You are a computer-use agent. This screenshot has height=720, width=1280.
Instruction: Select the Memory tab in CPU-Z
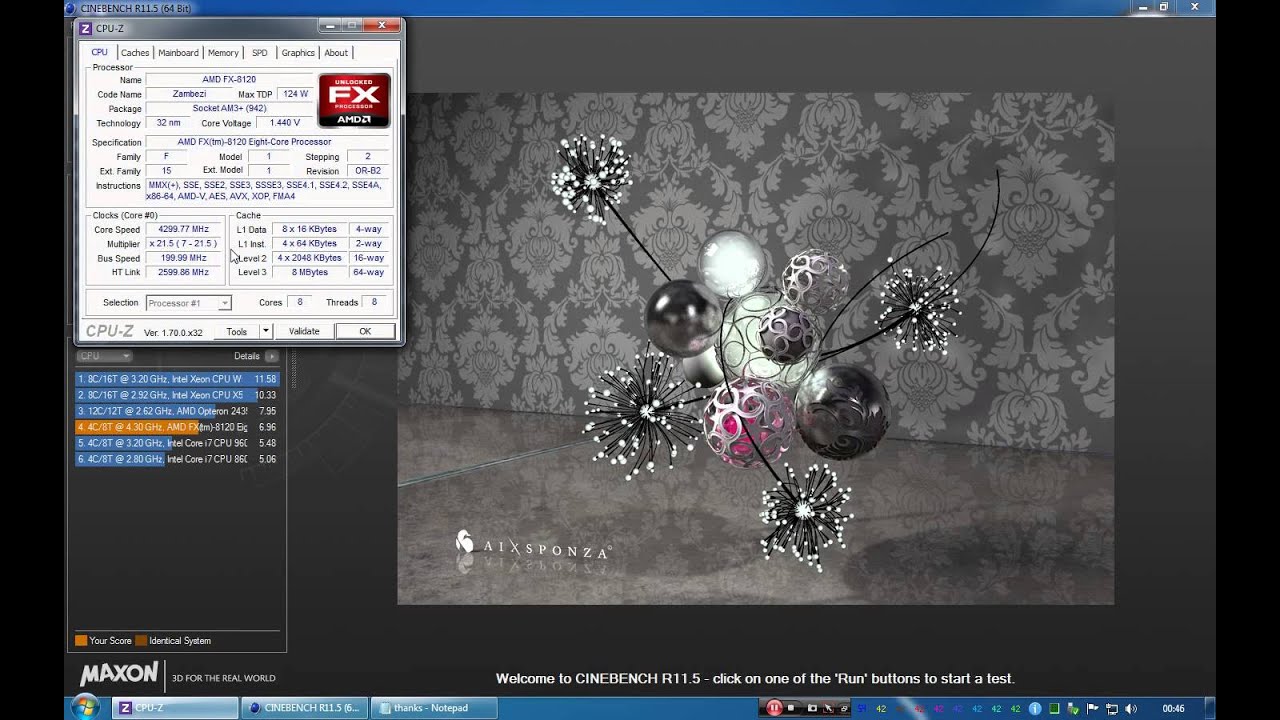click(x=223, y=53)
